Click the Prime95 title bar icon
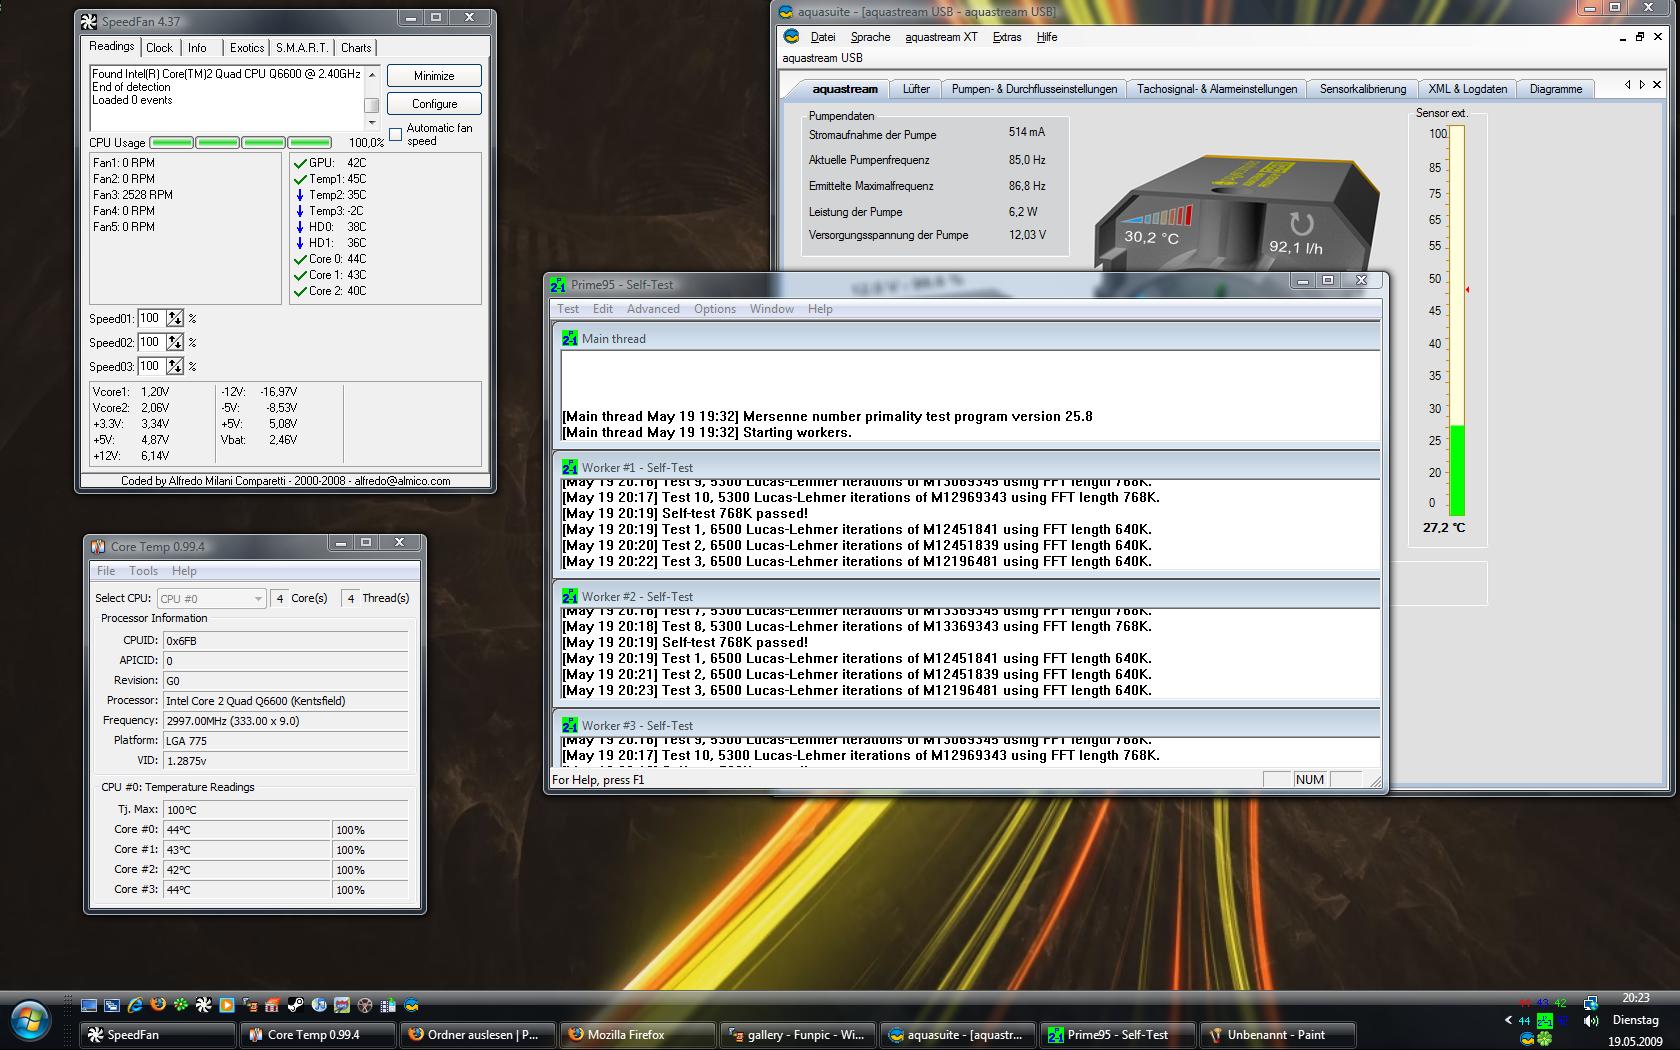Image resolution: width=1680 pixels, height=1050 pixels. (x=558, y=285)
